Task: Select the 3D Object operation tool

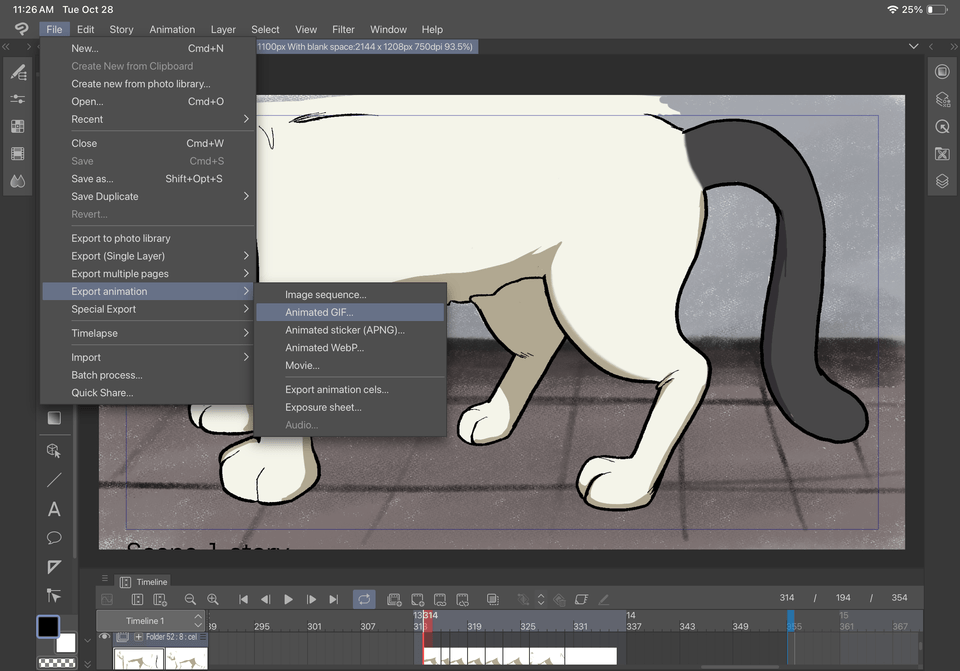Action: click(54, 451)
